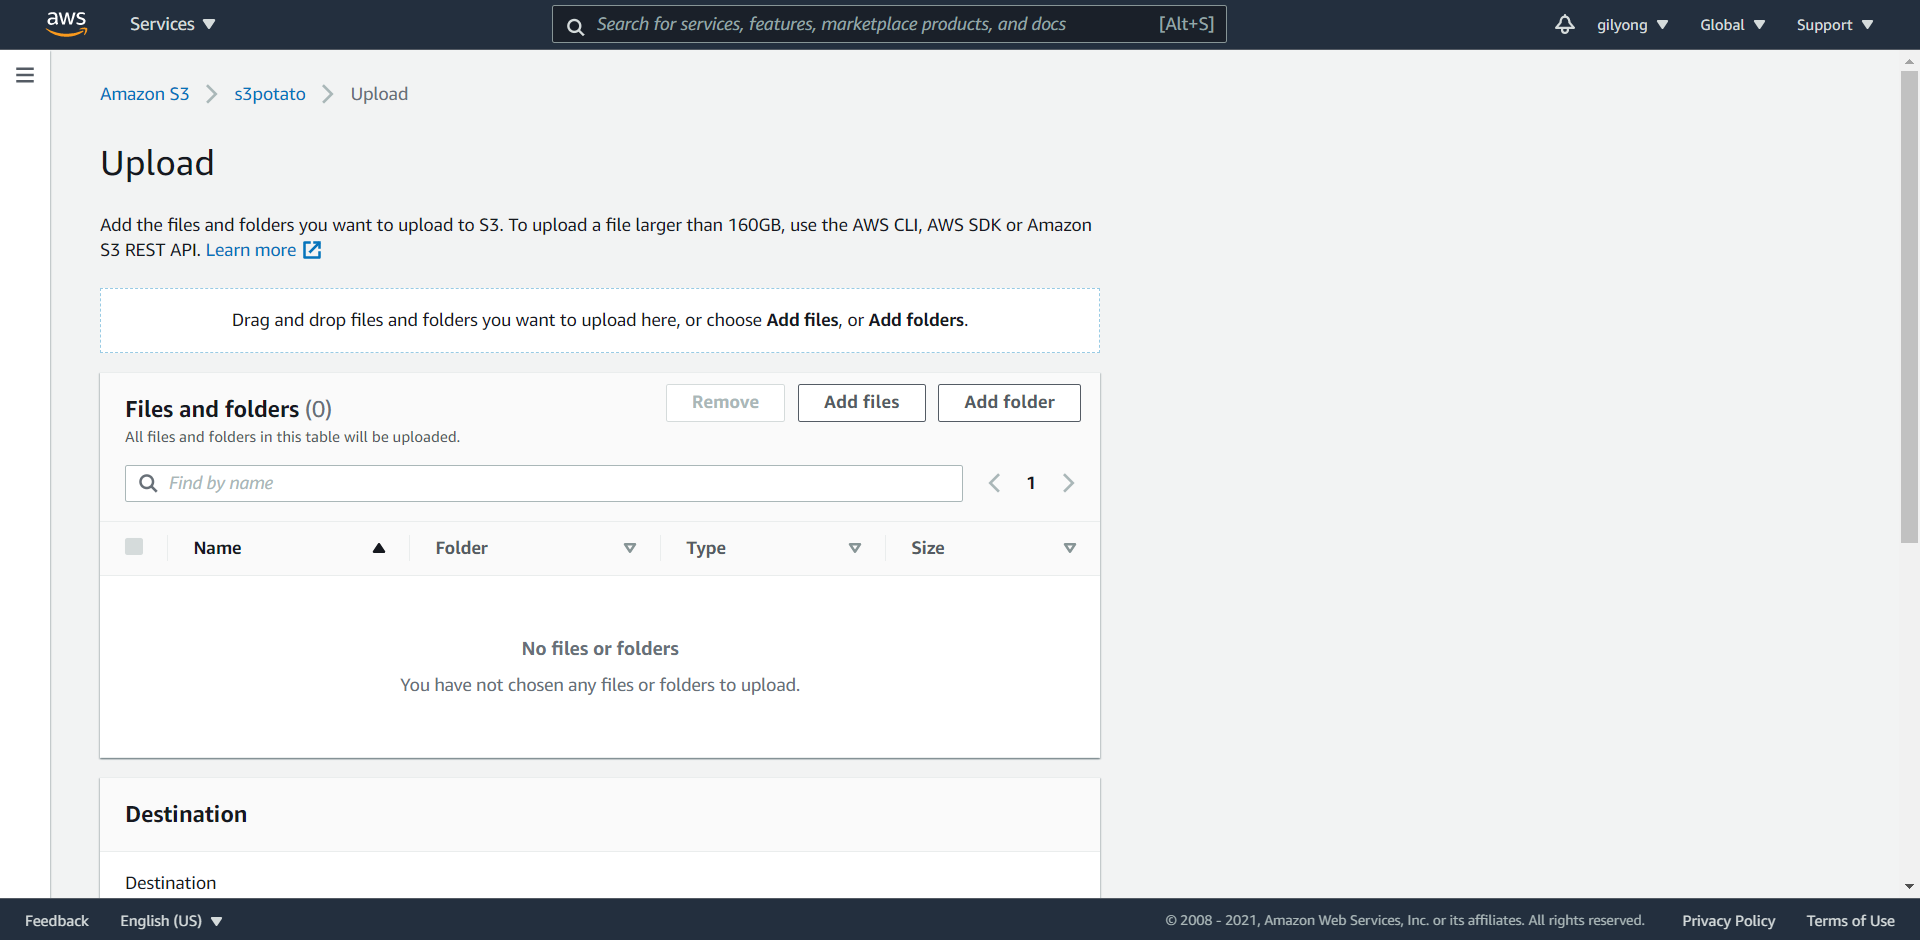Click the Name column header
The width and height of the screenshot is (1920, 940).
pos(218,548)
